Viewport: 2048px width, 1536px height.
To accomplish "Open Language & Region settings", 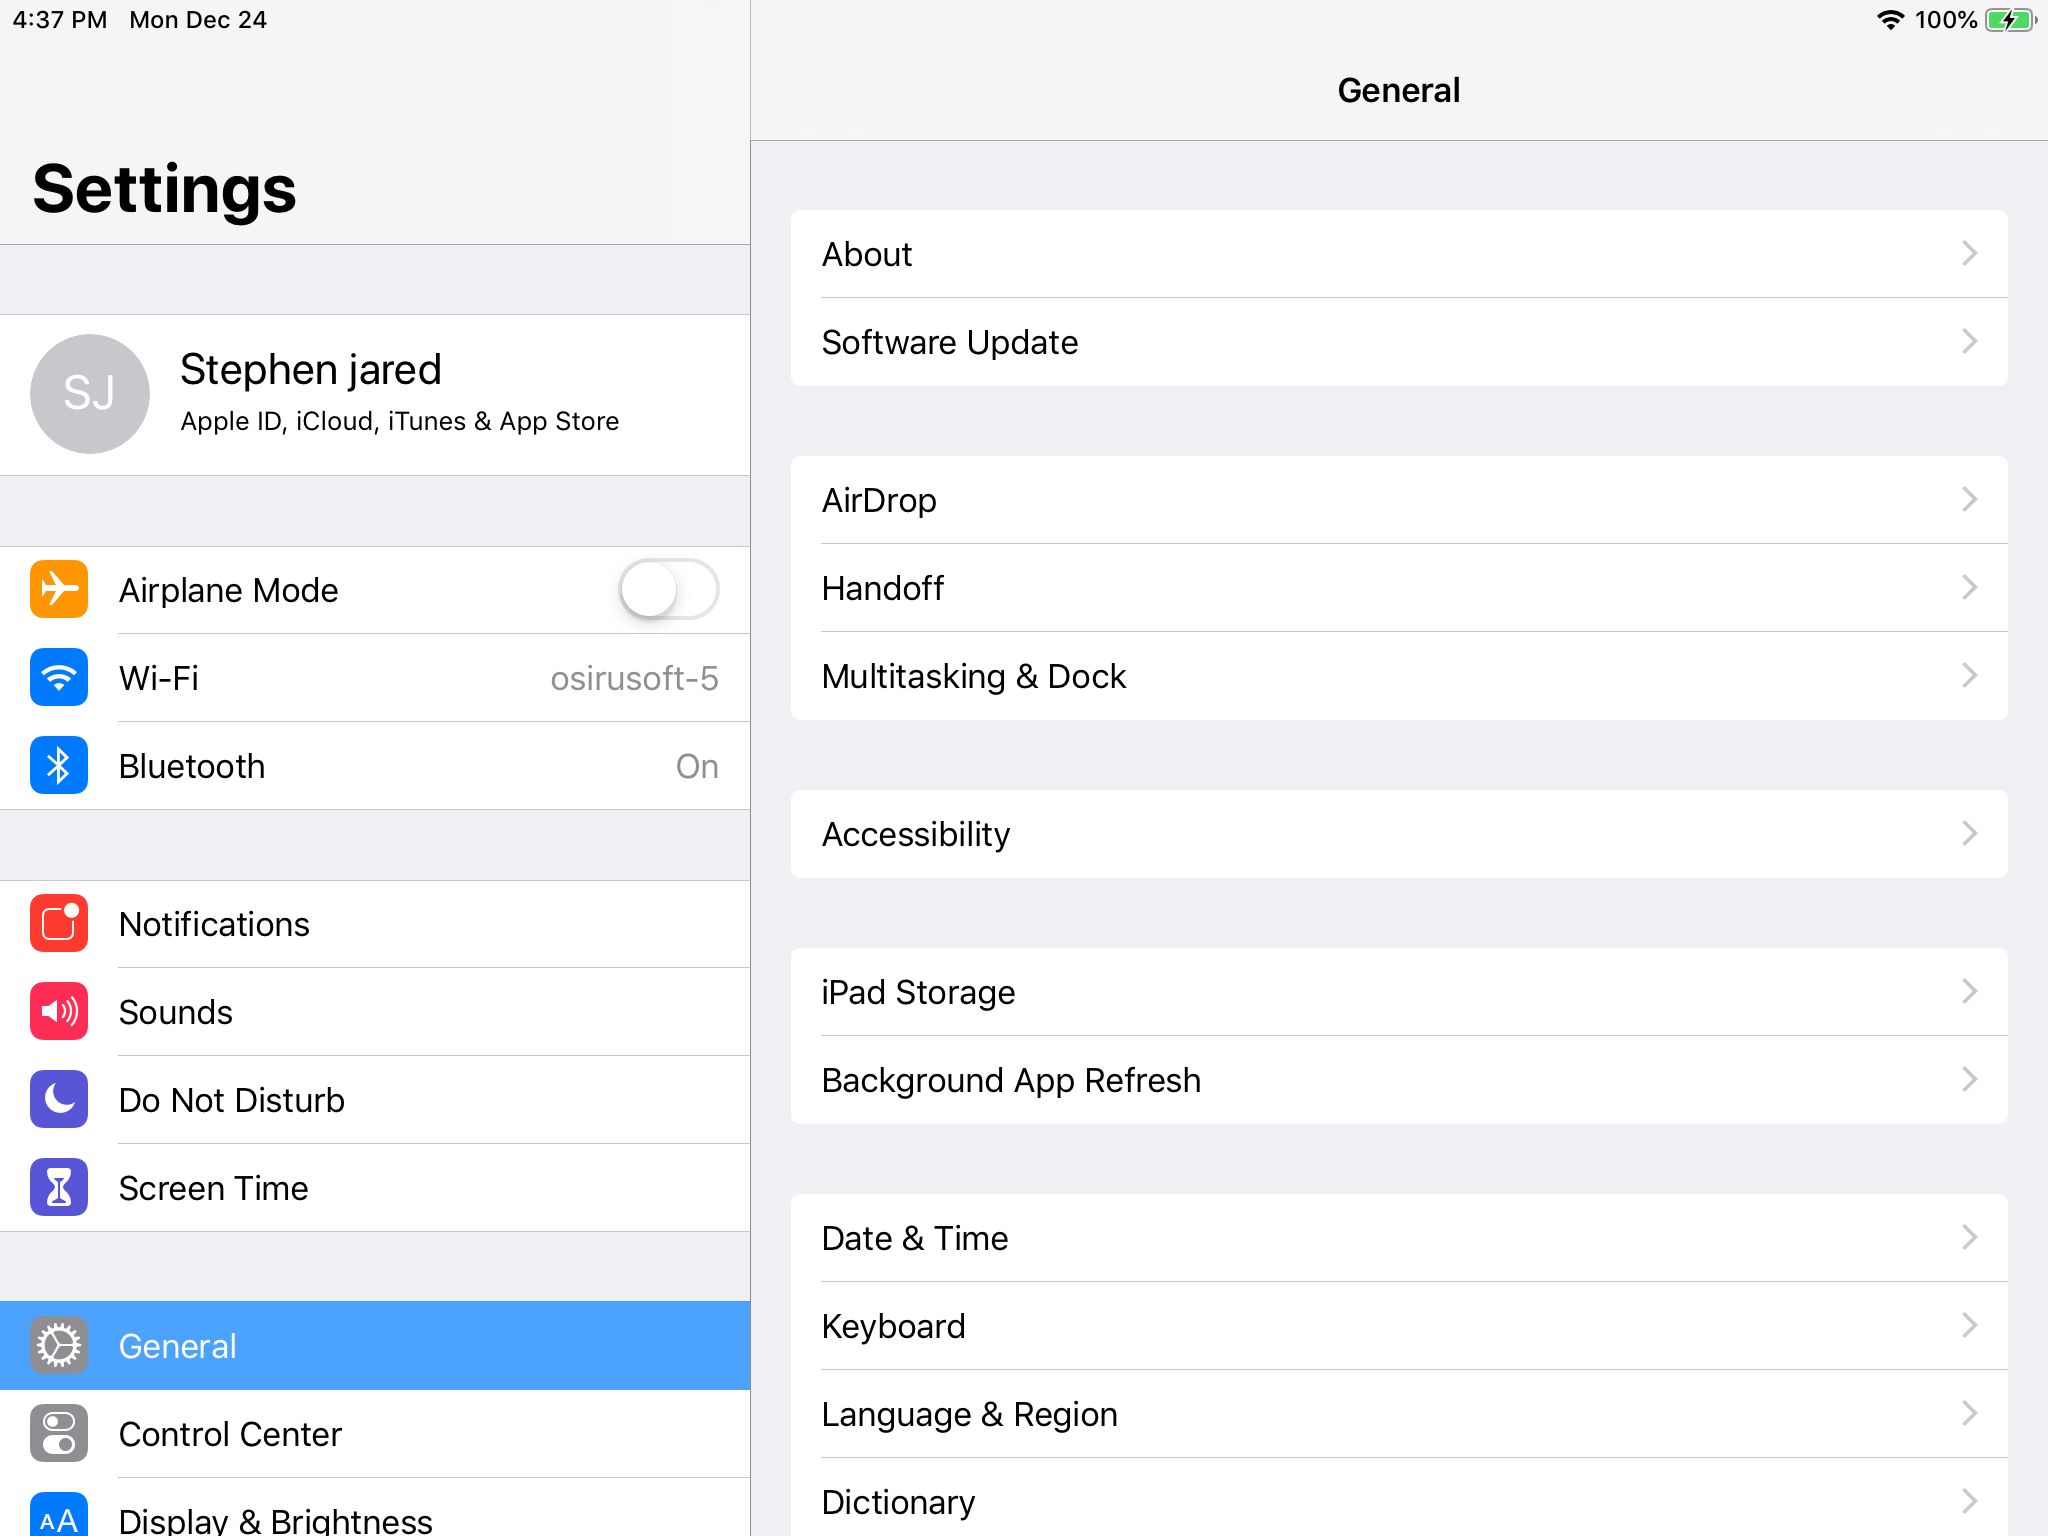I will point(1399,1413).
